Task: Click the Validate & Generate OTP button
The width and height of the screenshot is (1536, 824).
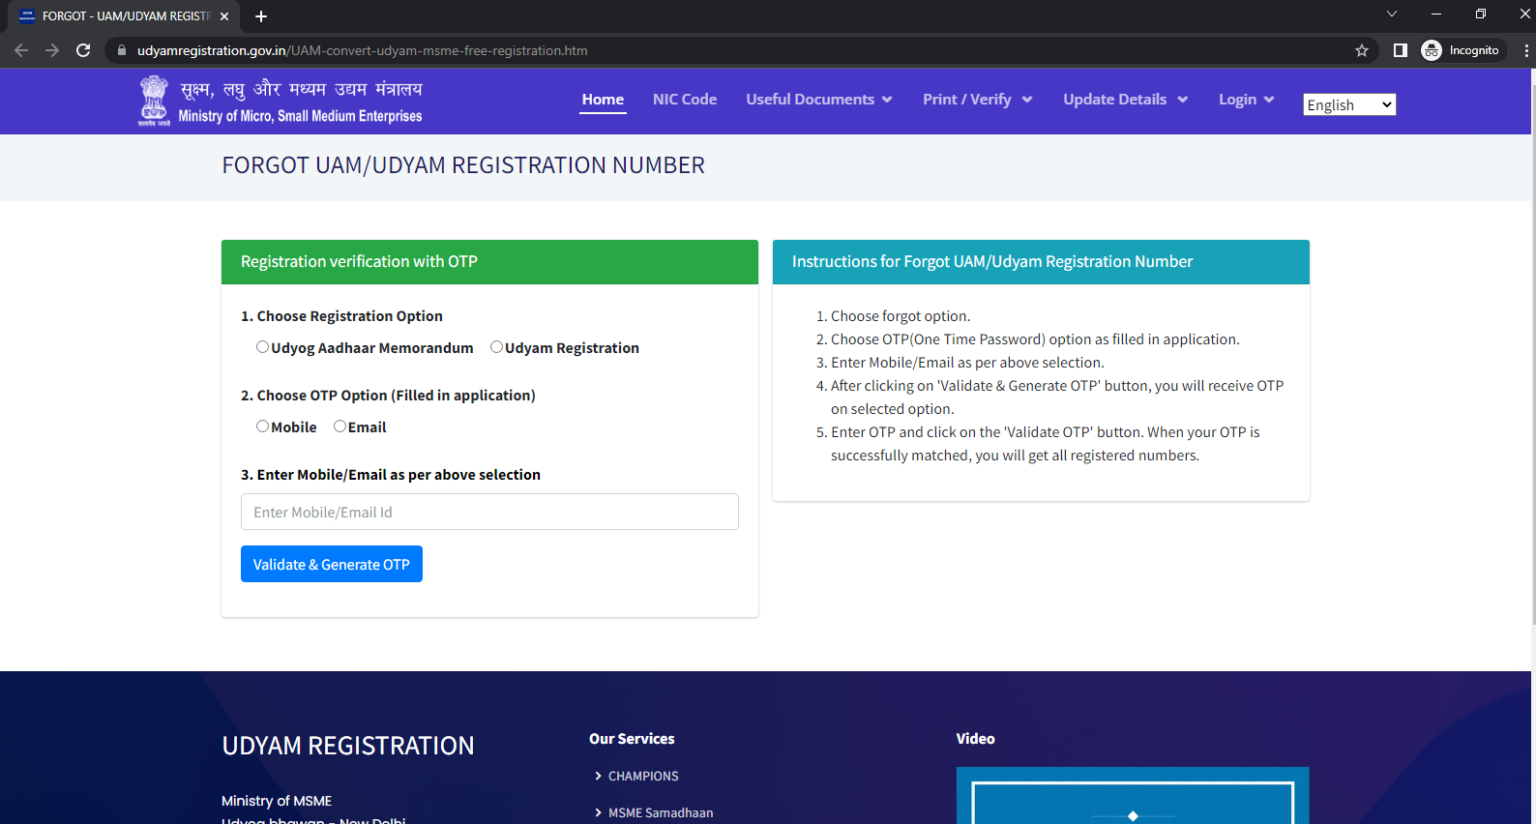Action: point(331,563)
